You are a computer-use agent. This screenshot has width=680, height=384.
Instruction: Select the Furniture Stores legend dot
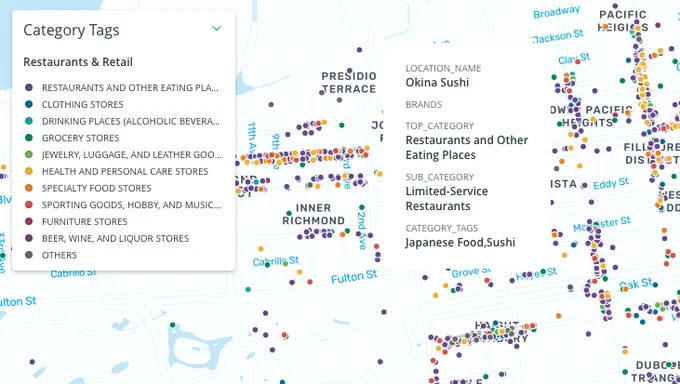(29, 221)
